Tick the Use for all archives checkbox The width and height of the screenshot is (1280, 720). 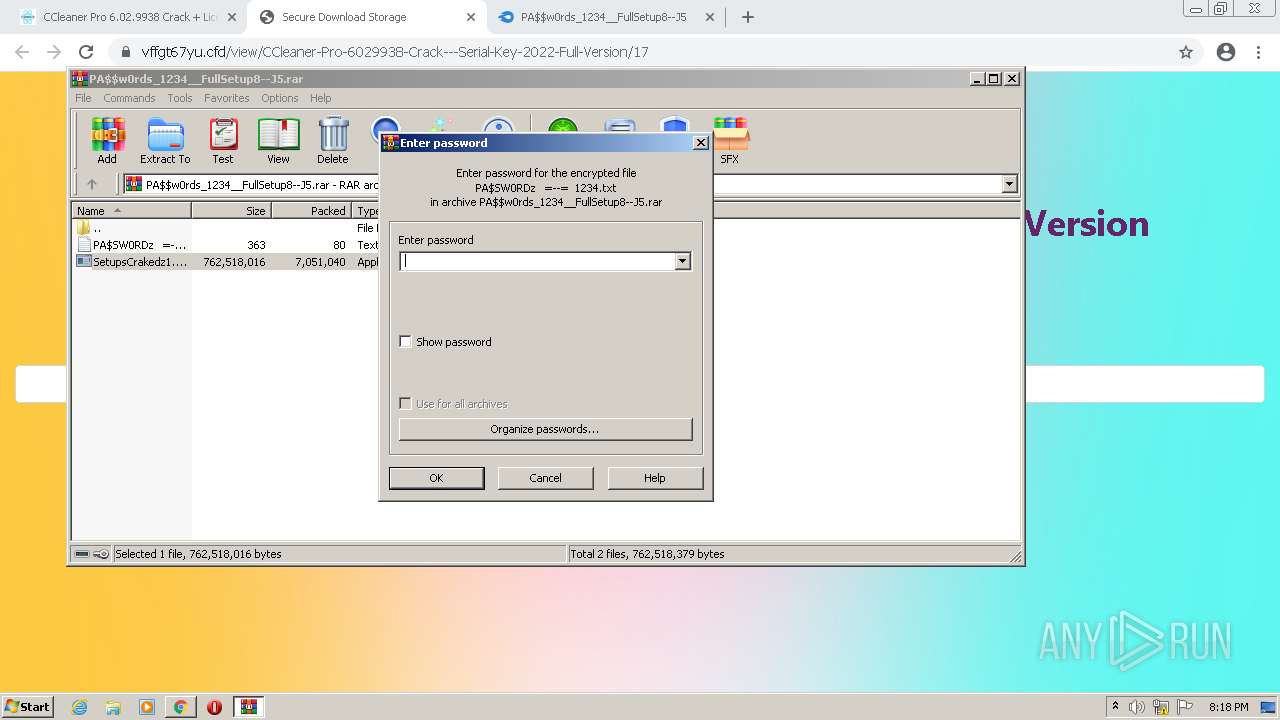[x=405, y=404]
